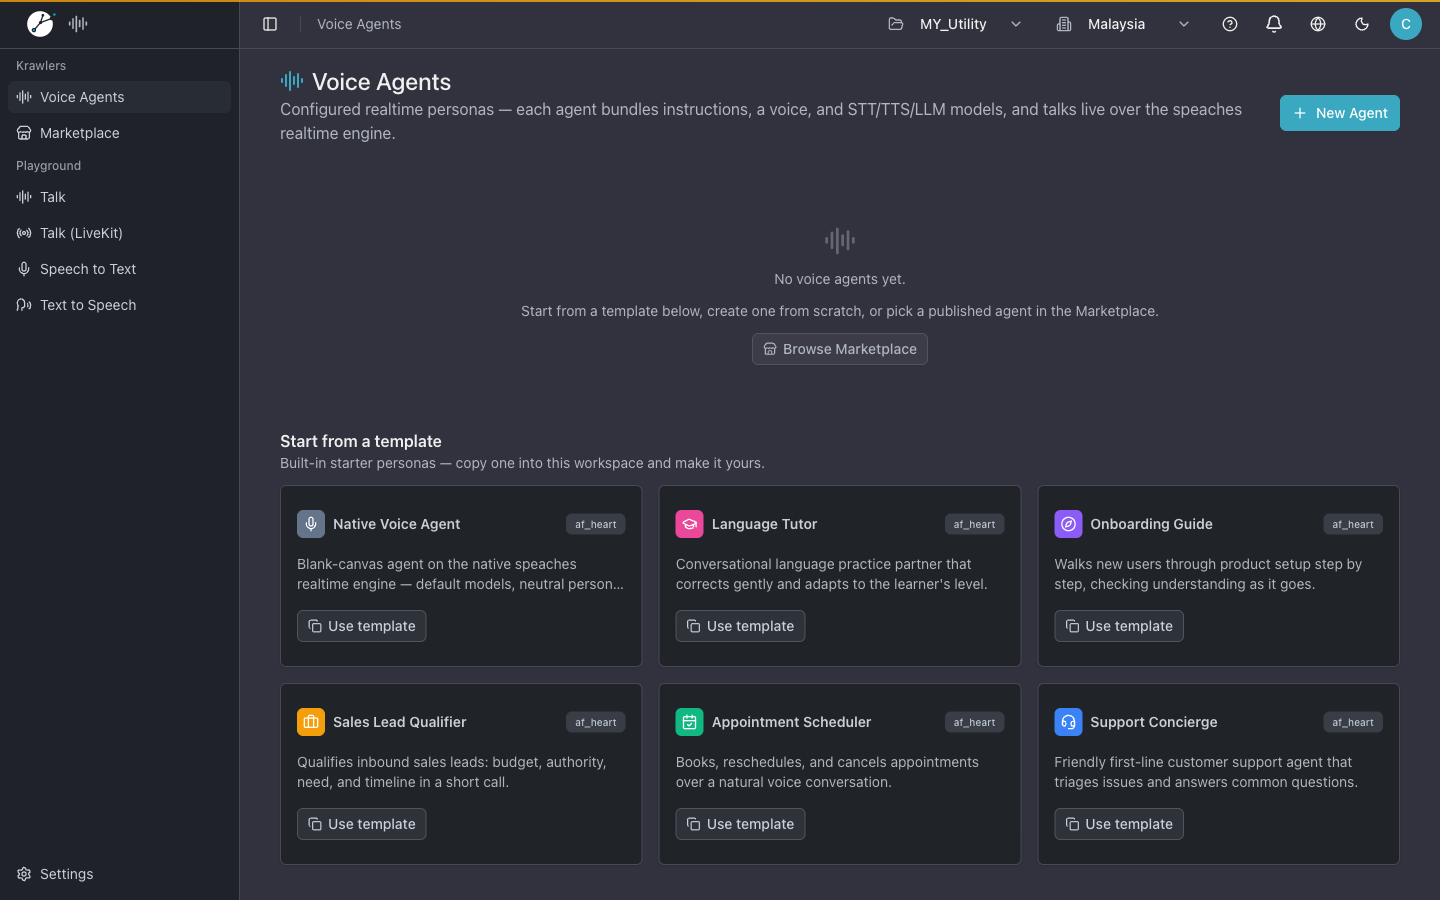
Task: Click the Native Voice Agent microphone icon
Action: click(x=311, y=524)
